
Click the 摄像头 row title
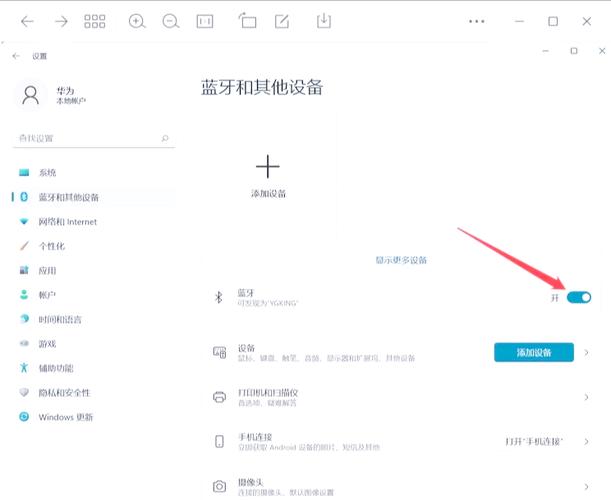pos(251,482)
